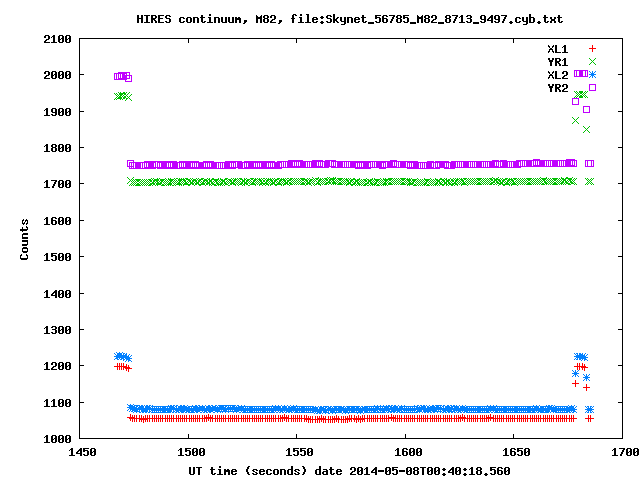Click the 'Counts' y-axis label
The height and width of the screenshot is (480, 640).
click(24, 239)
